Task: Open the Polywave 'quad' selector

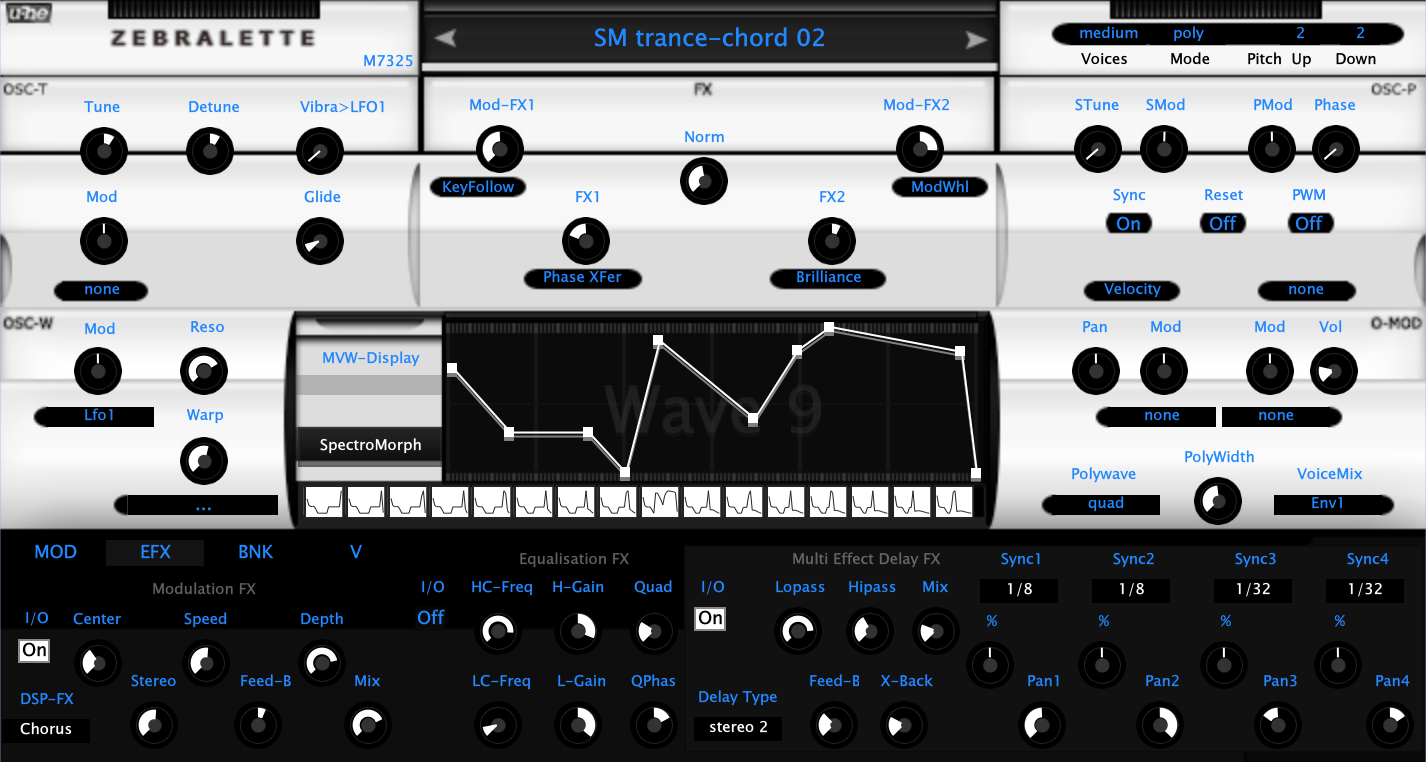Action: point(1101,504)
